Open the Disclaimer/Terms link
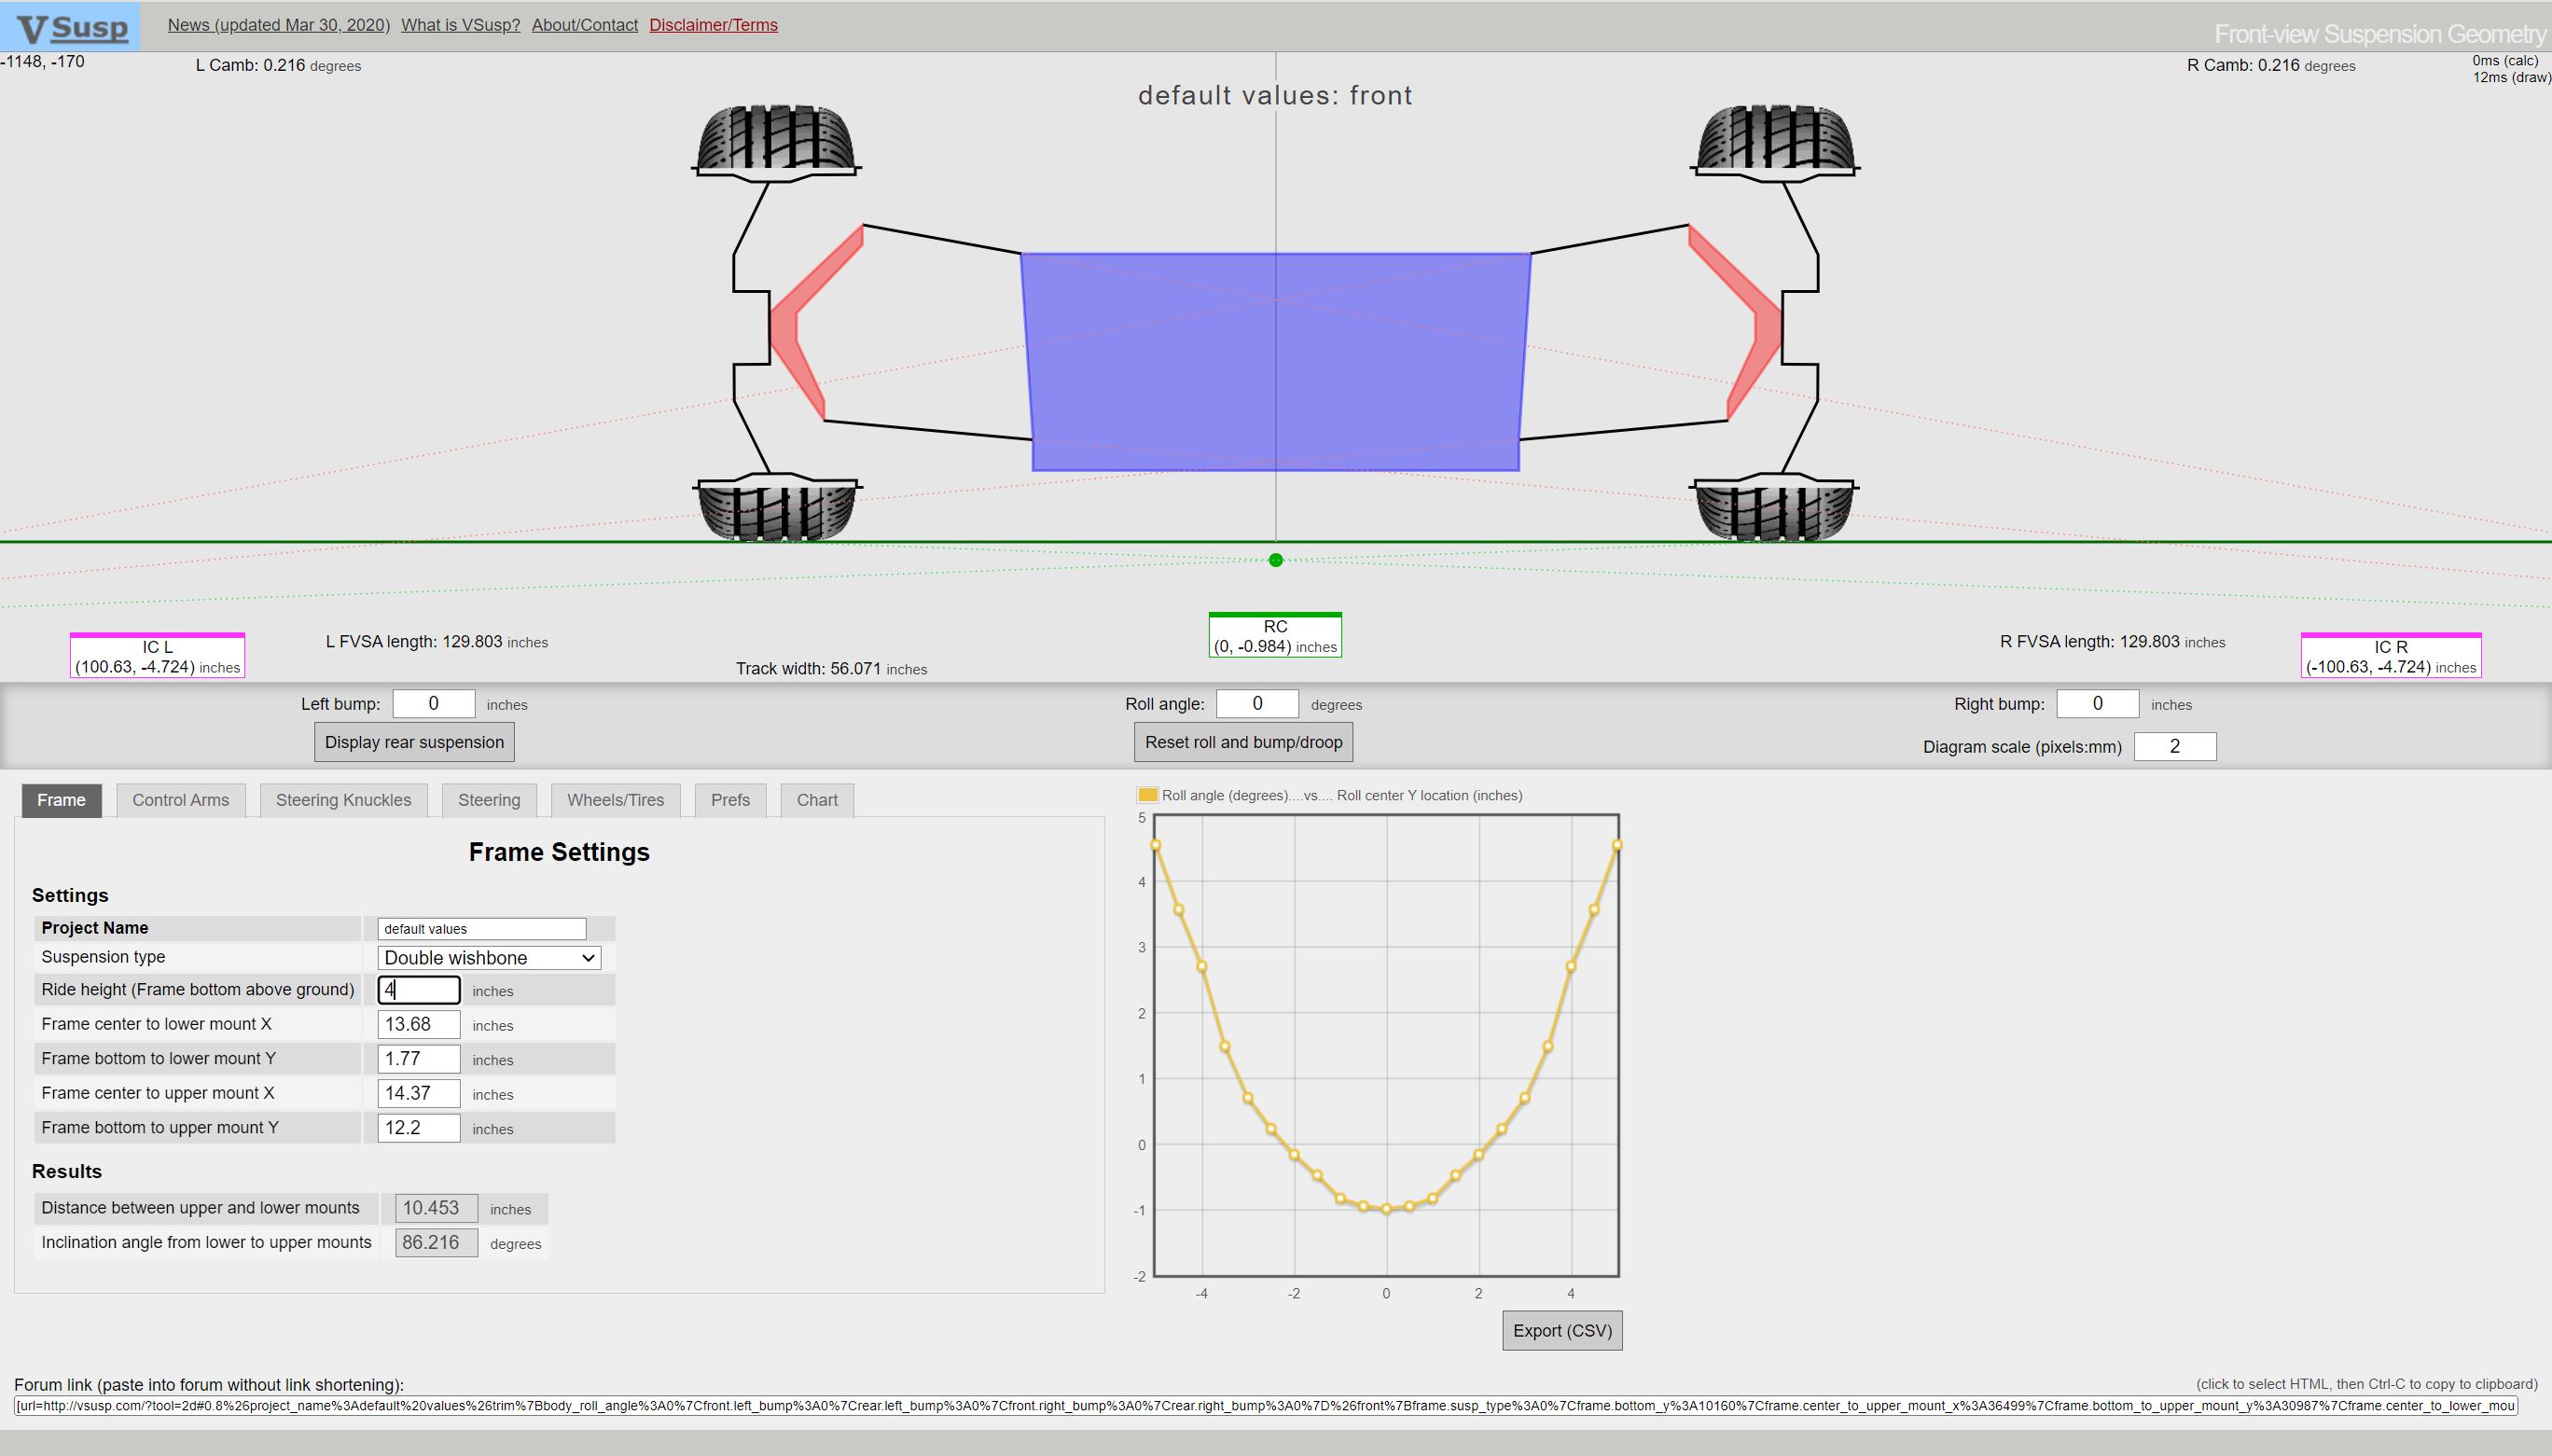Screen dimensions: 2552x1456 pos(713,25)
